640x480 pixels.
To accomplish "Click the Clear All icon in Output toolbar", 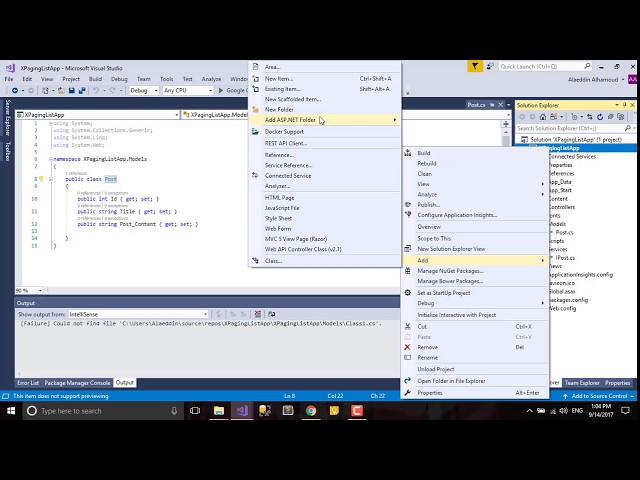I will [258, 314].
